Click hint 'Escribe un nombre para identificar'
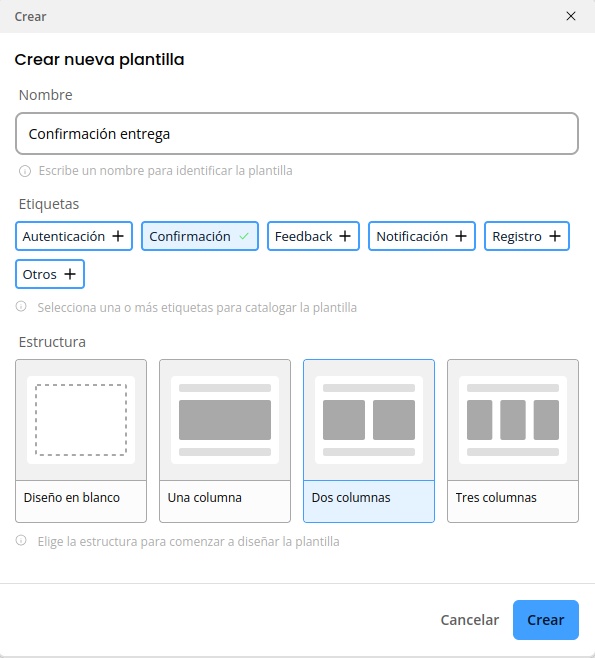The height and width of the screenshot is (658, 595). click(165, 171)
